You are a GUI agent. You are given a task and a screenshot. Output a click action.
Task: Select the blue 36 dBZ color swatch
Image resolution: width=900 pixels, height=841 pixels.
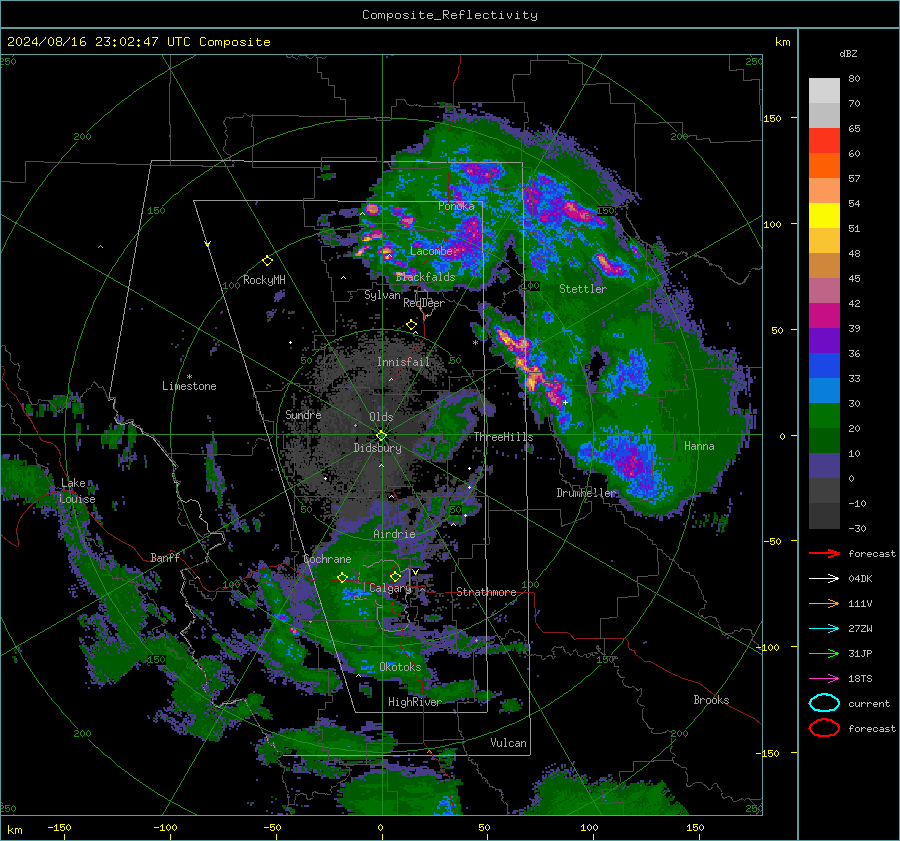click(x=824, y=366)
